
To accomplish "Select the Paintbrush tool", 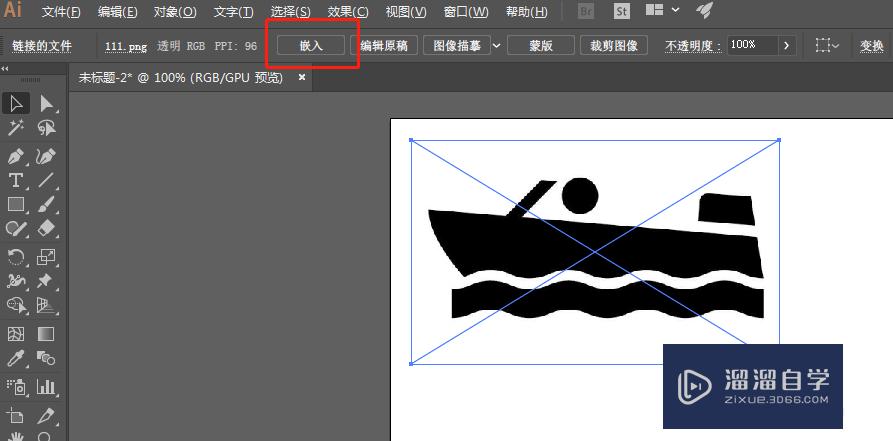I will [46, 205].
